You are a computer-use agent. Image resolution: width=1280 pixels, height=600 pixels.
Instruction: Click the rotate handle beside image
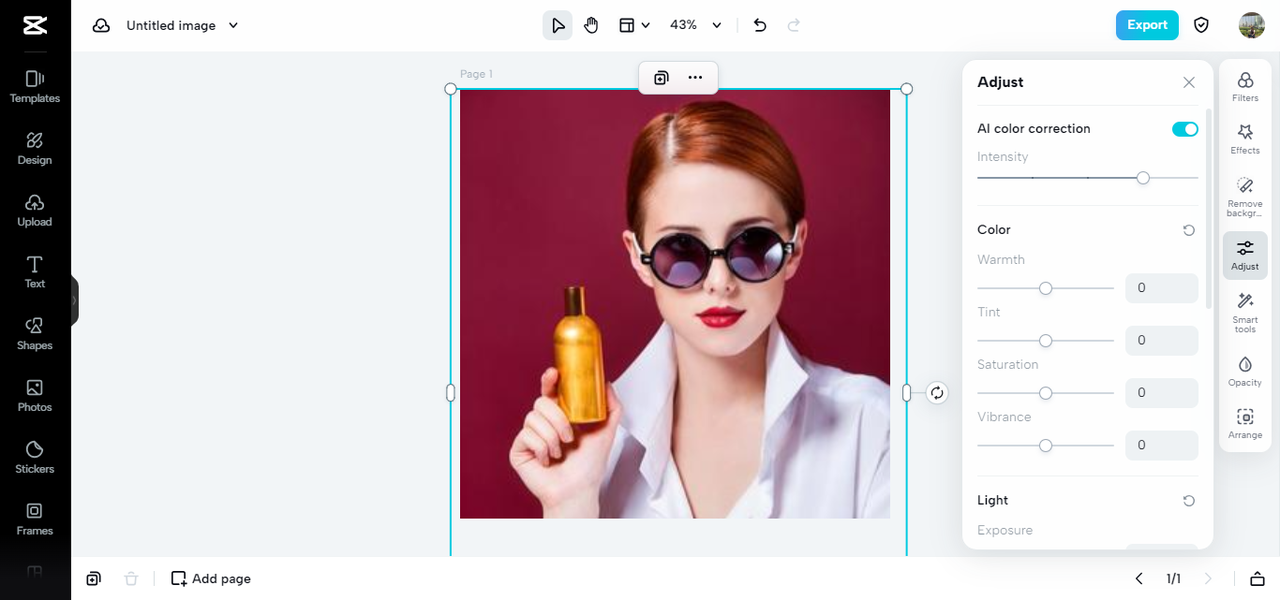click(x=937, y=393)
